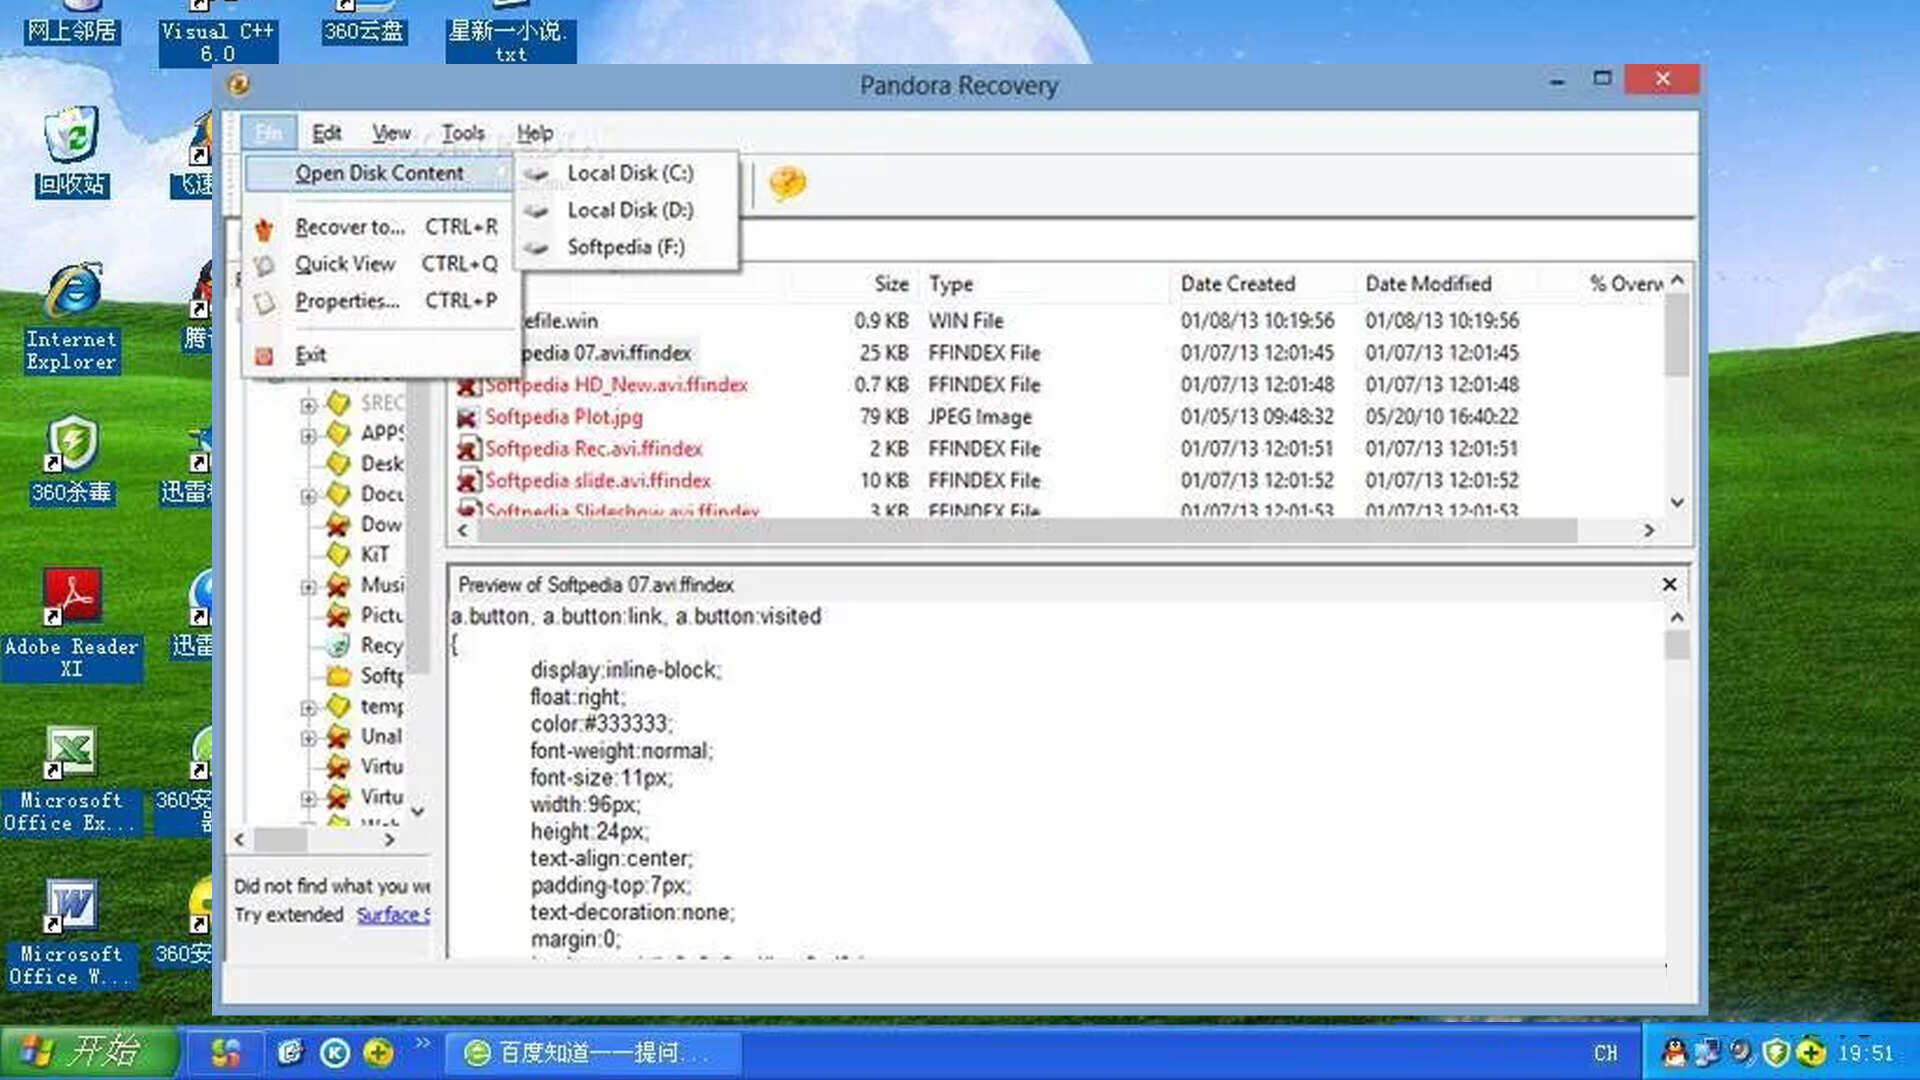The image size is (1920, 1080).
Task: Select the Dow folder in tree
Action: tap(381, 525)
